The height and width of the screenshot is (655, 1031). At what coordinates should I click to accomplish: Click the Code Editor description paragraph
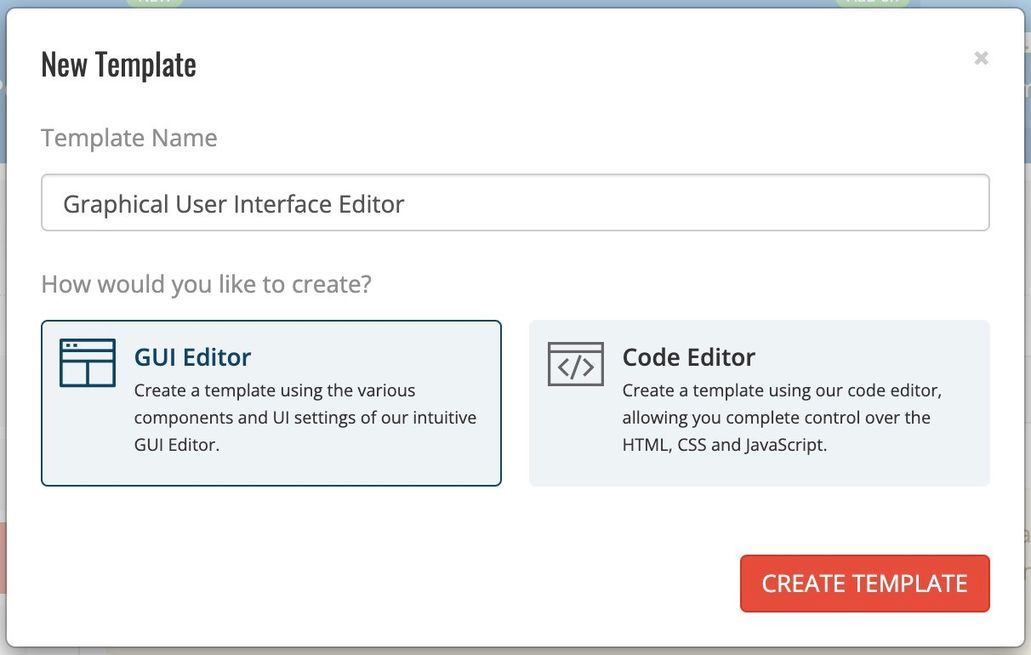(782, 418)
